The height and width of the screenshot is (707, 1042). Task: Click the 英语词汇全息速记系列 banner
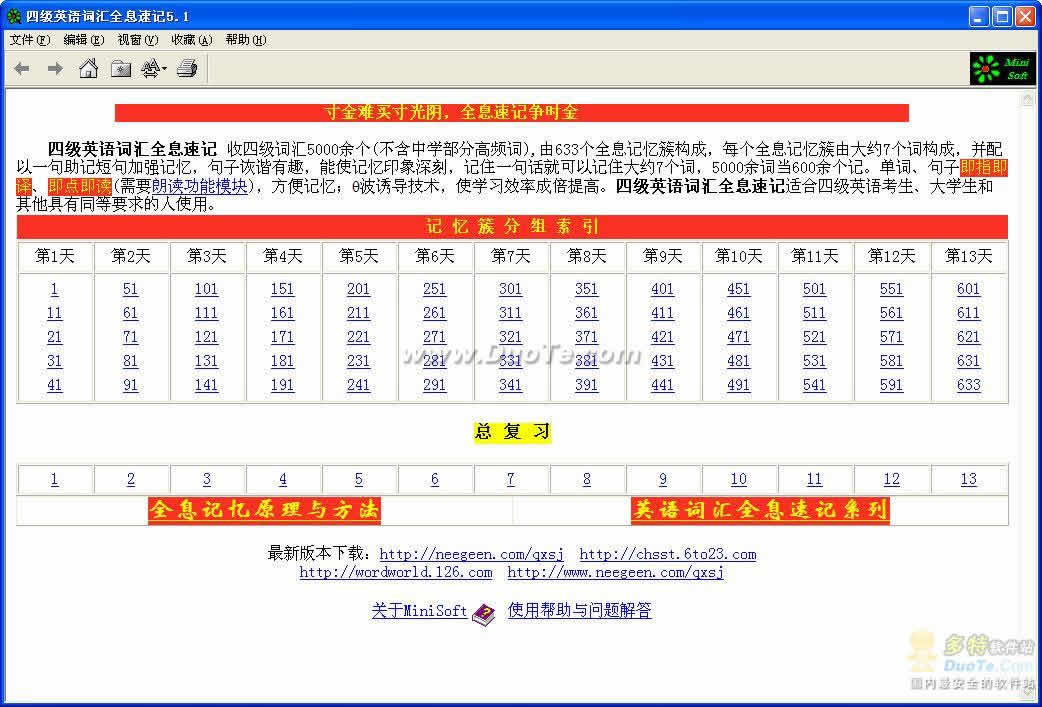tap(760, 510)
